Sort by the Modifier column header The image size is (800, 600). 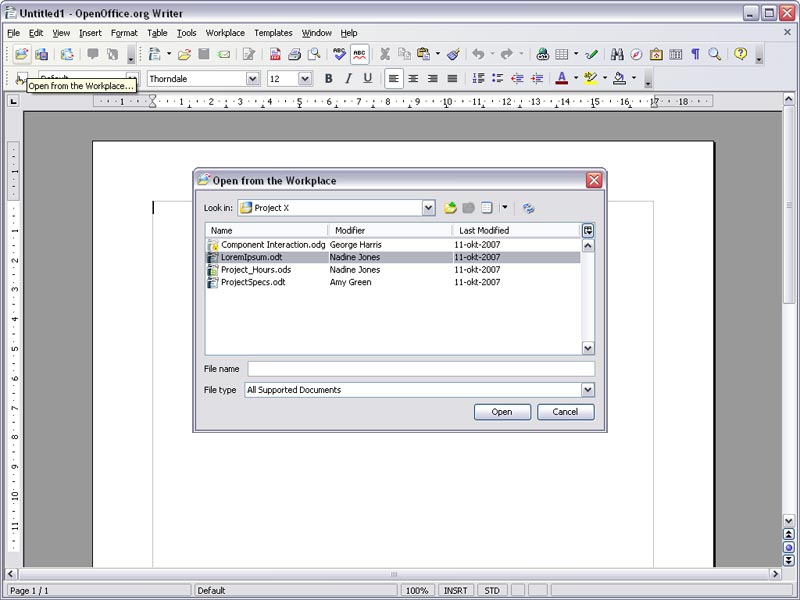390,231
